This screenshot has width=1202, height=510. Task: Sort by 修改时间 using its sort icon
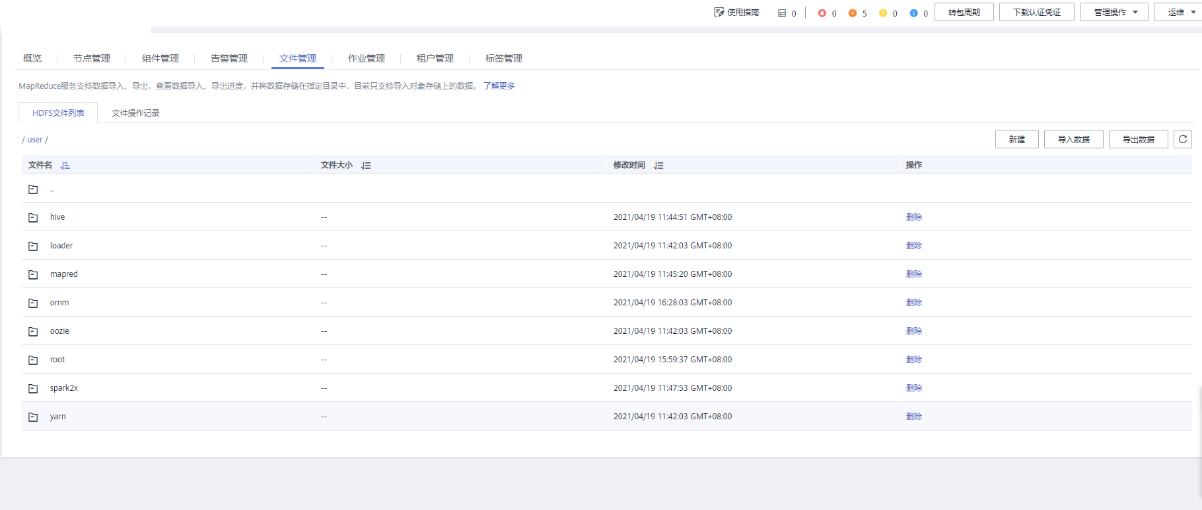coord(658,165)
